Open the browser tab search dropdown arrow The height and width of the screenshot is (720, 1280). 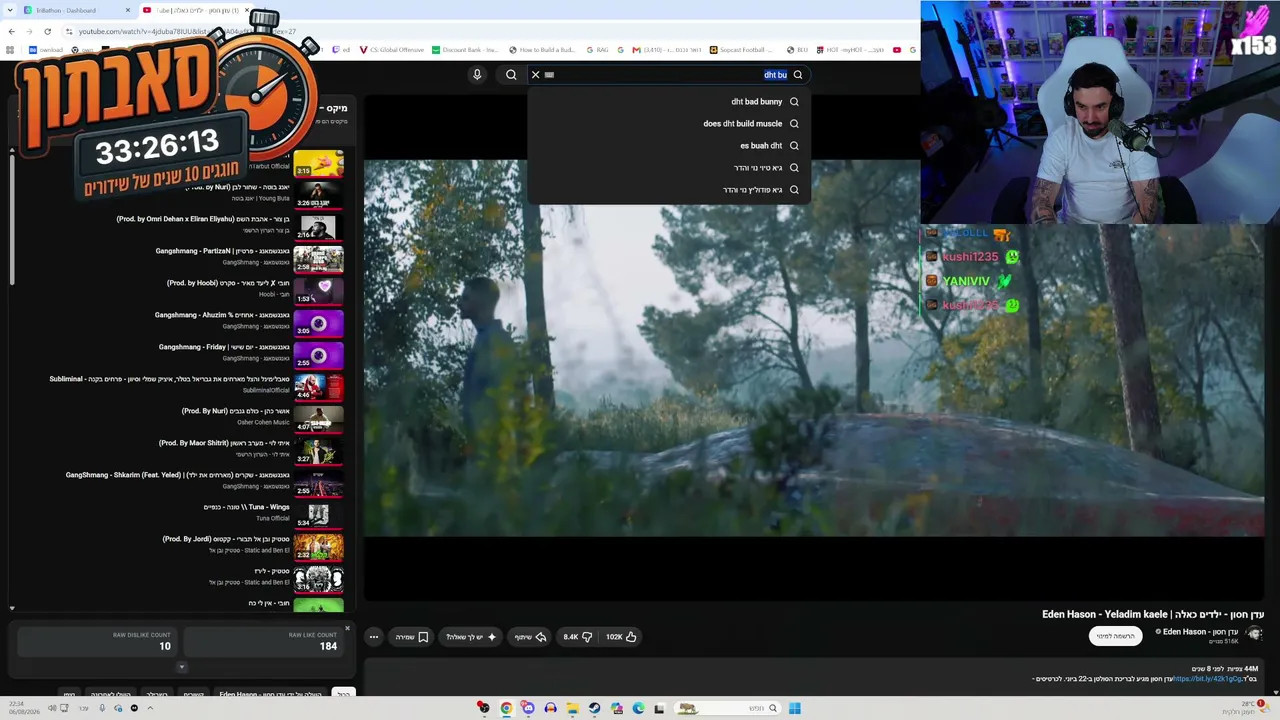[x=8, y=10]
